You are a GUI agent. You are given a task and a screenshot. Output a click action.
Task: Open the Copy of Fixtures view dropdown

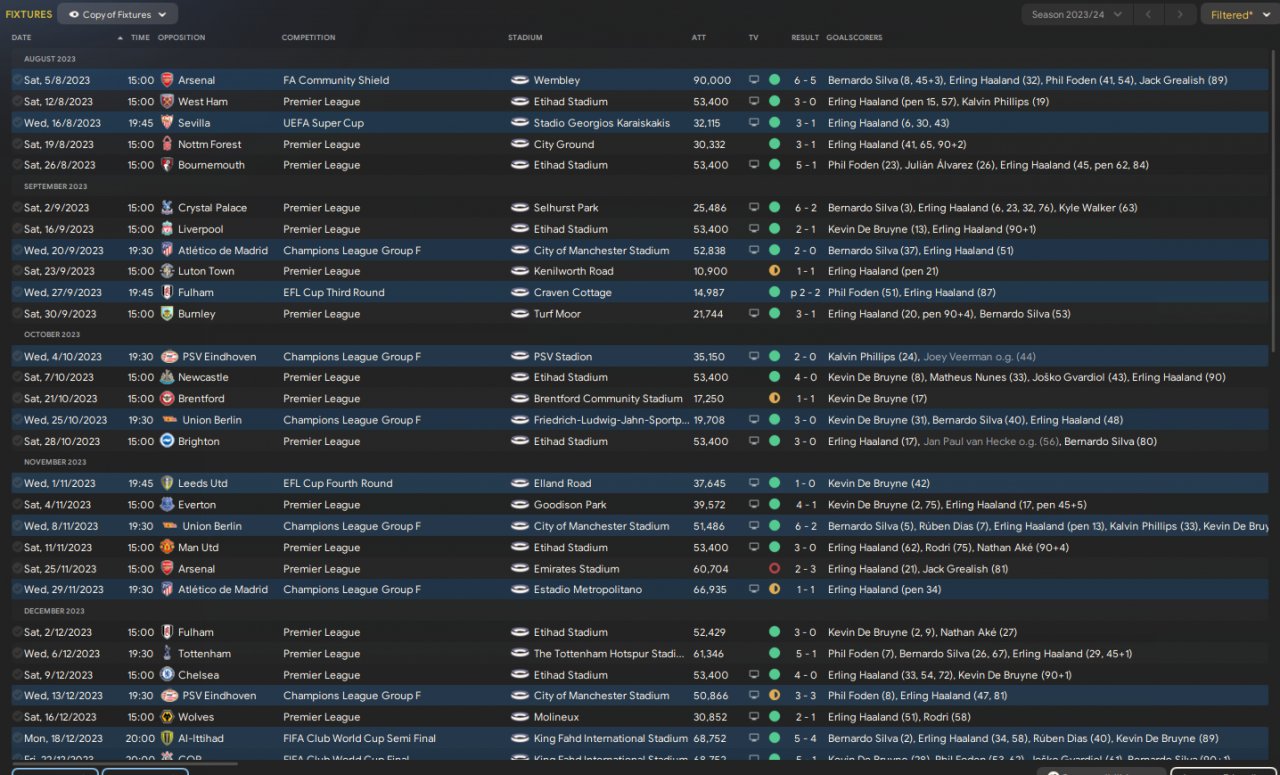(118, 14)
